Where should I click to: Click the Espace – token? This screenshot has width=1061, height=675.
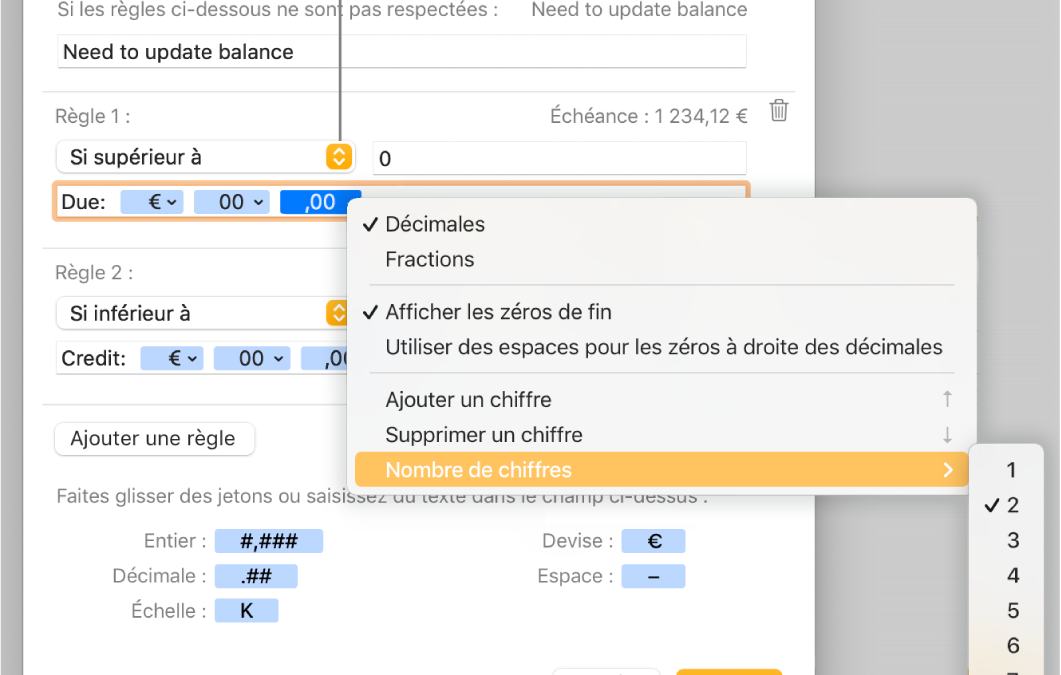click(654, 576)
